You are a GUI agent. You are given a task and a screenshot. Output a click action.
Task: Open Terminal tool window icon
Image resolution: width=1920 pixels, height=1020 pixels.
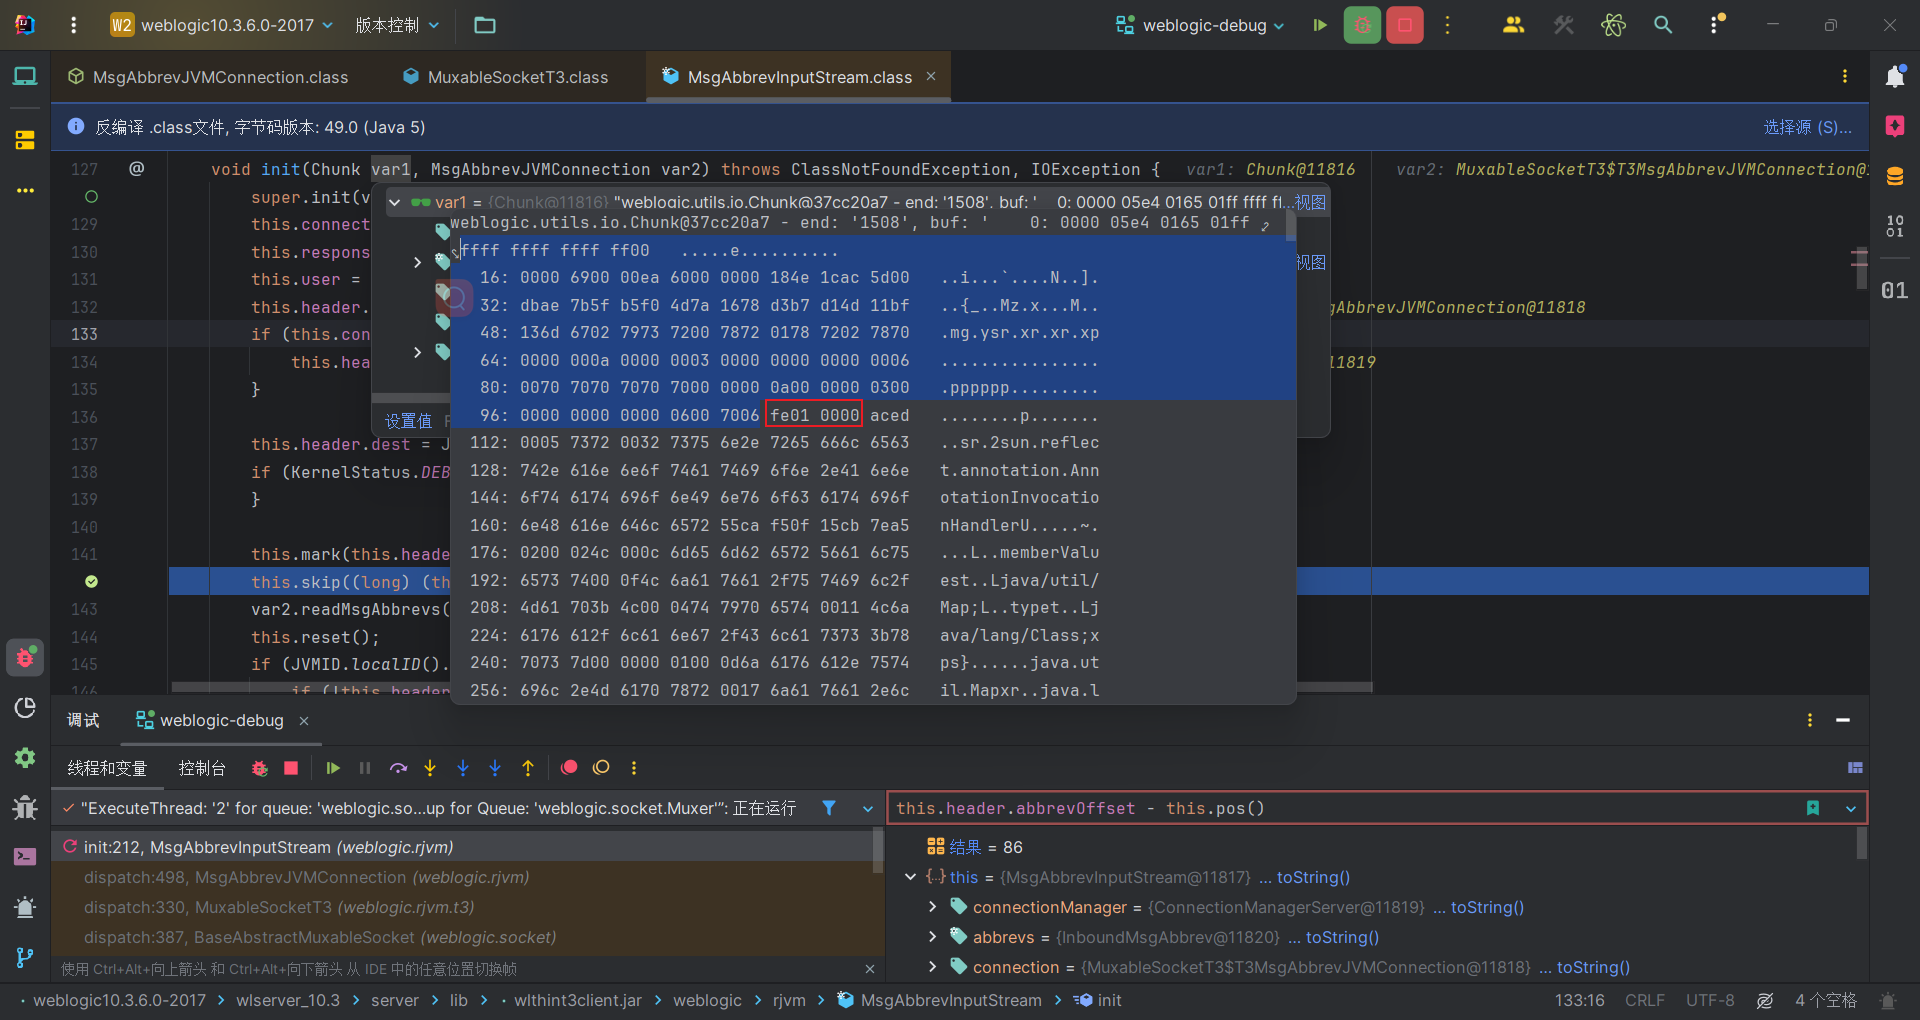(25, 856)
